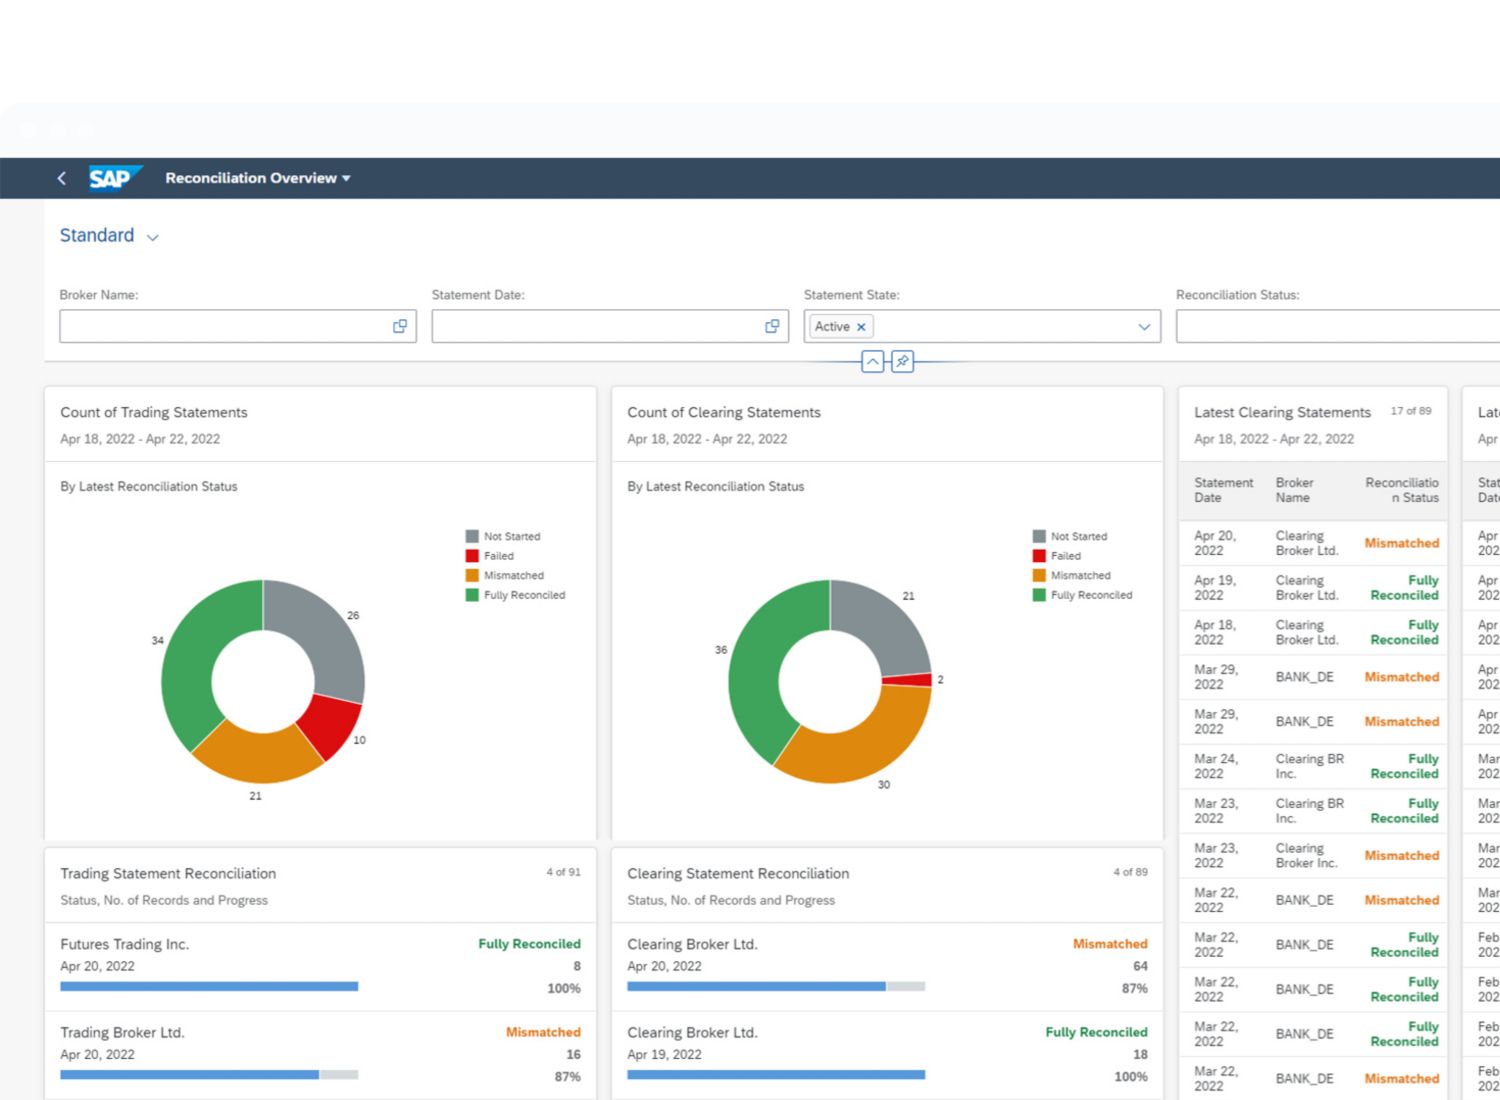Open the Reconciliation Overview title menu

tap(258, 178)
